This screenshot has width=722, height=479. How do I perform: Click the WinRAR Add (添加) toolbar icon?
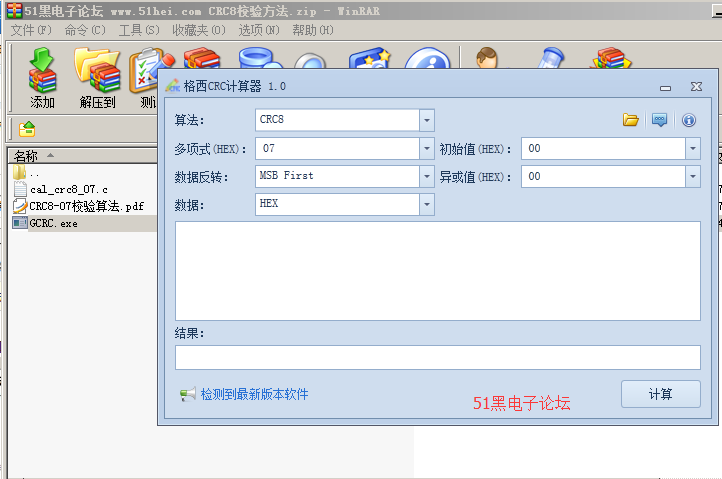click(x=42, y=77)
